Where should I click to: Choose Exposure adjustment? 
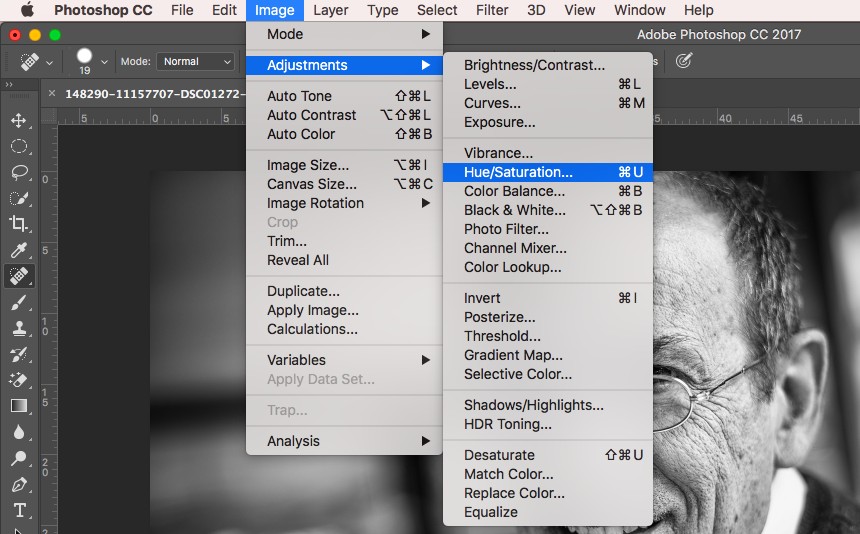pyautogui.click(x=548, y=122)
